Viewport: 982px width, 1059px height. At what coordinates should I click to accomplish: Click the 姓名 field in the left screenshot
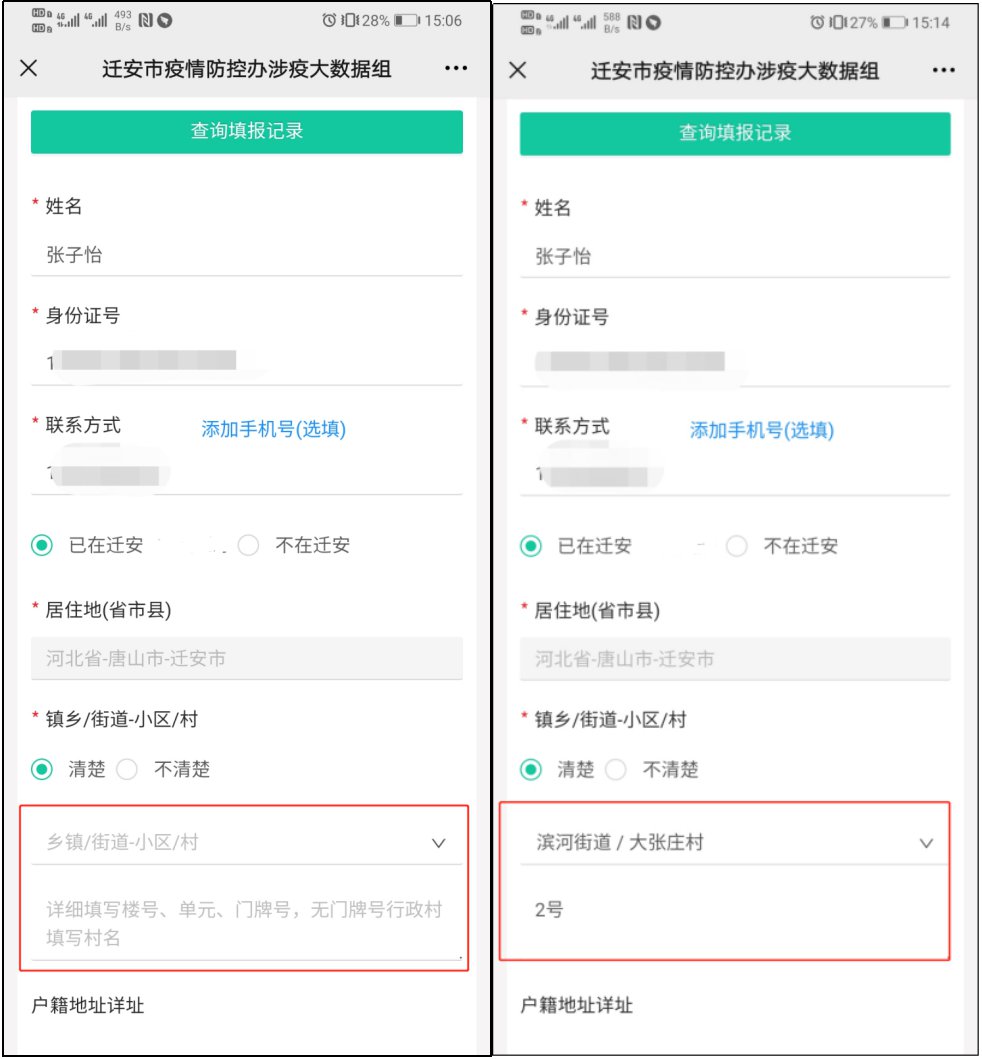pyautogui.click(x=246, y=255)
